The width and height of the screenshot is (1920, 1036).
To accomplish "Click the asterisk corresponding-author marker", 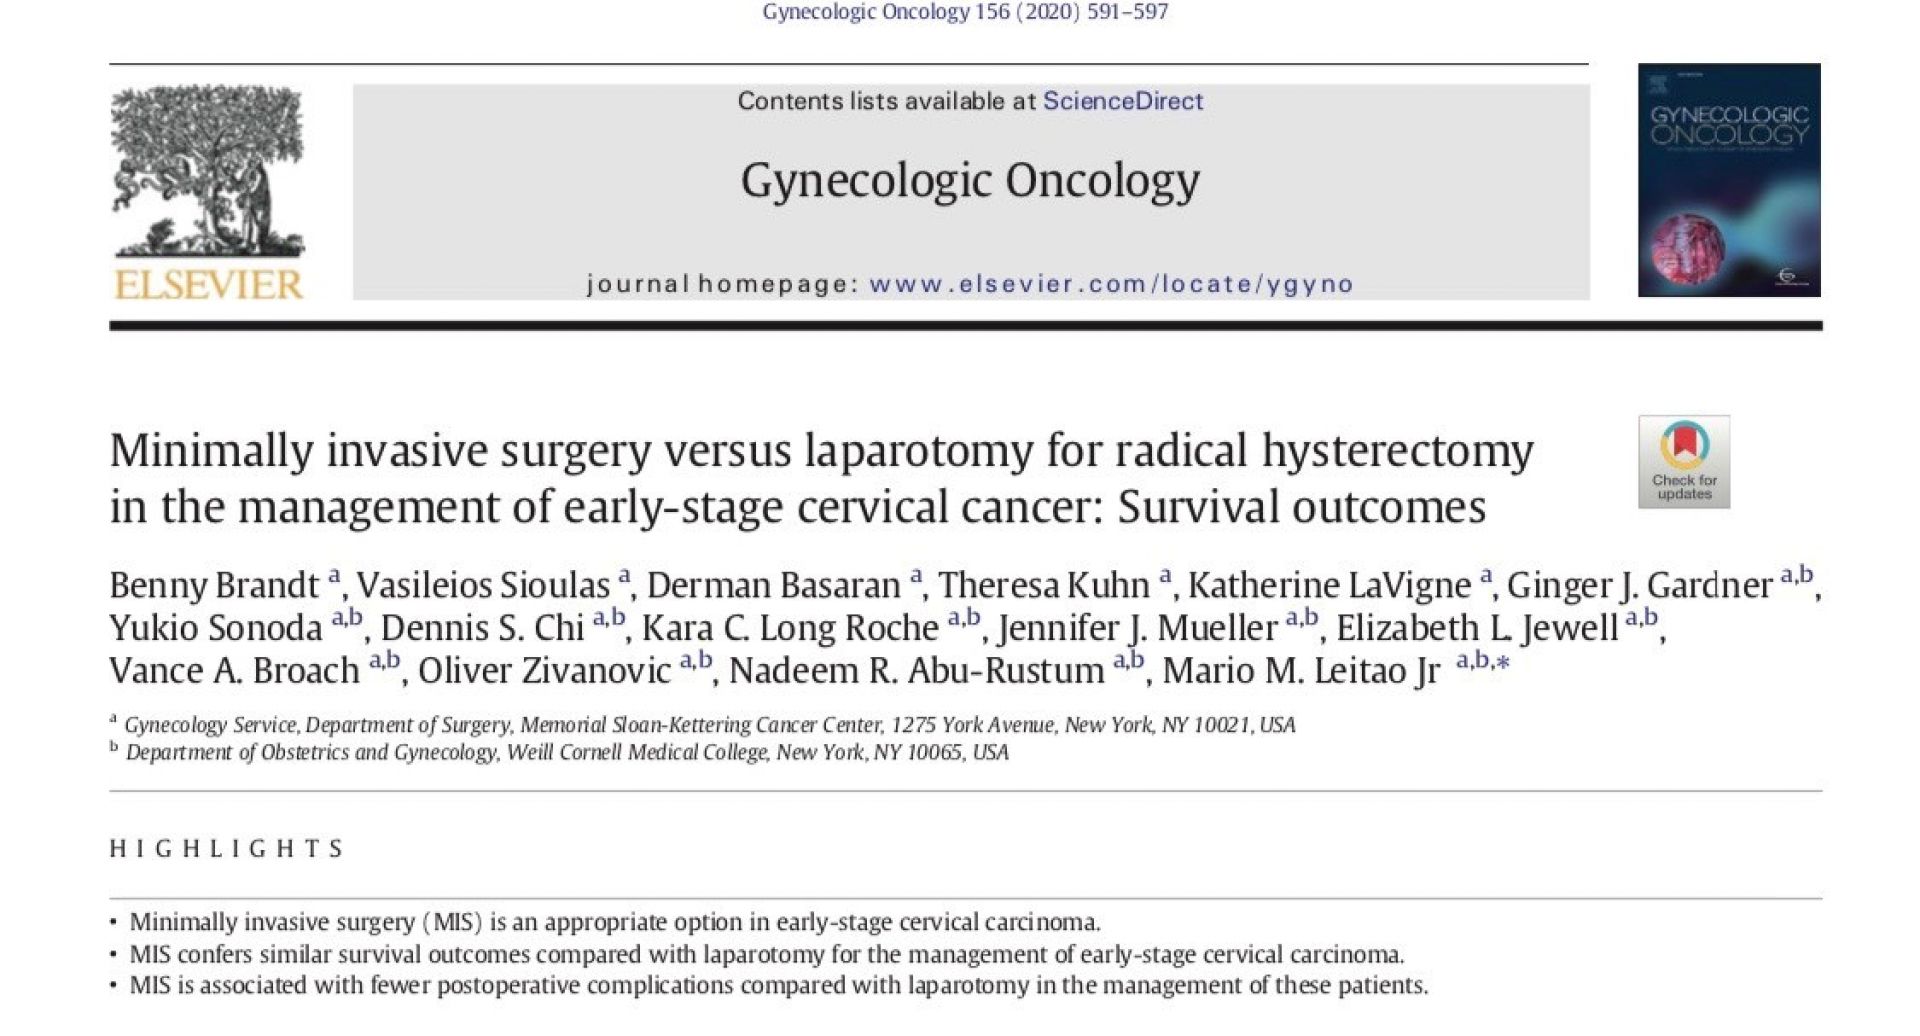I will coord(1501,661).
